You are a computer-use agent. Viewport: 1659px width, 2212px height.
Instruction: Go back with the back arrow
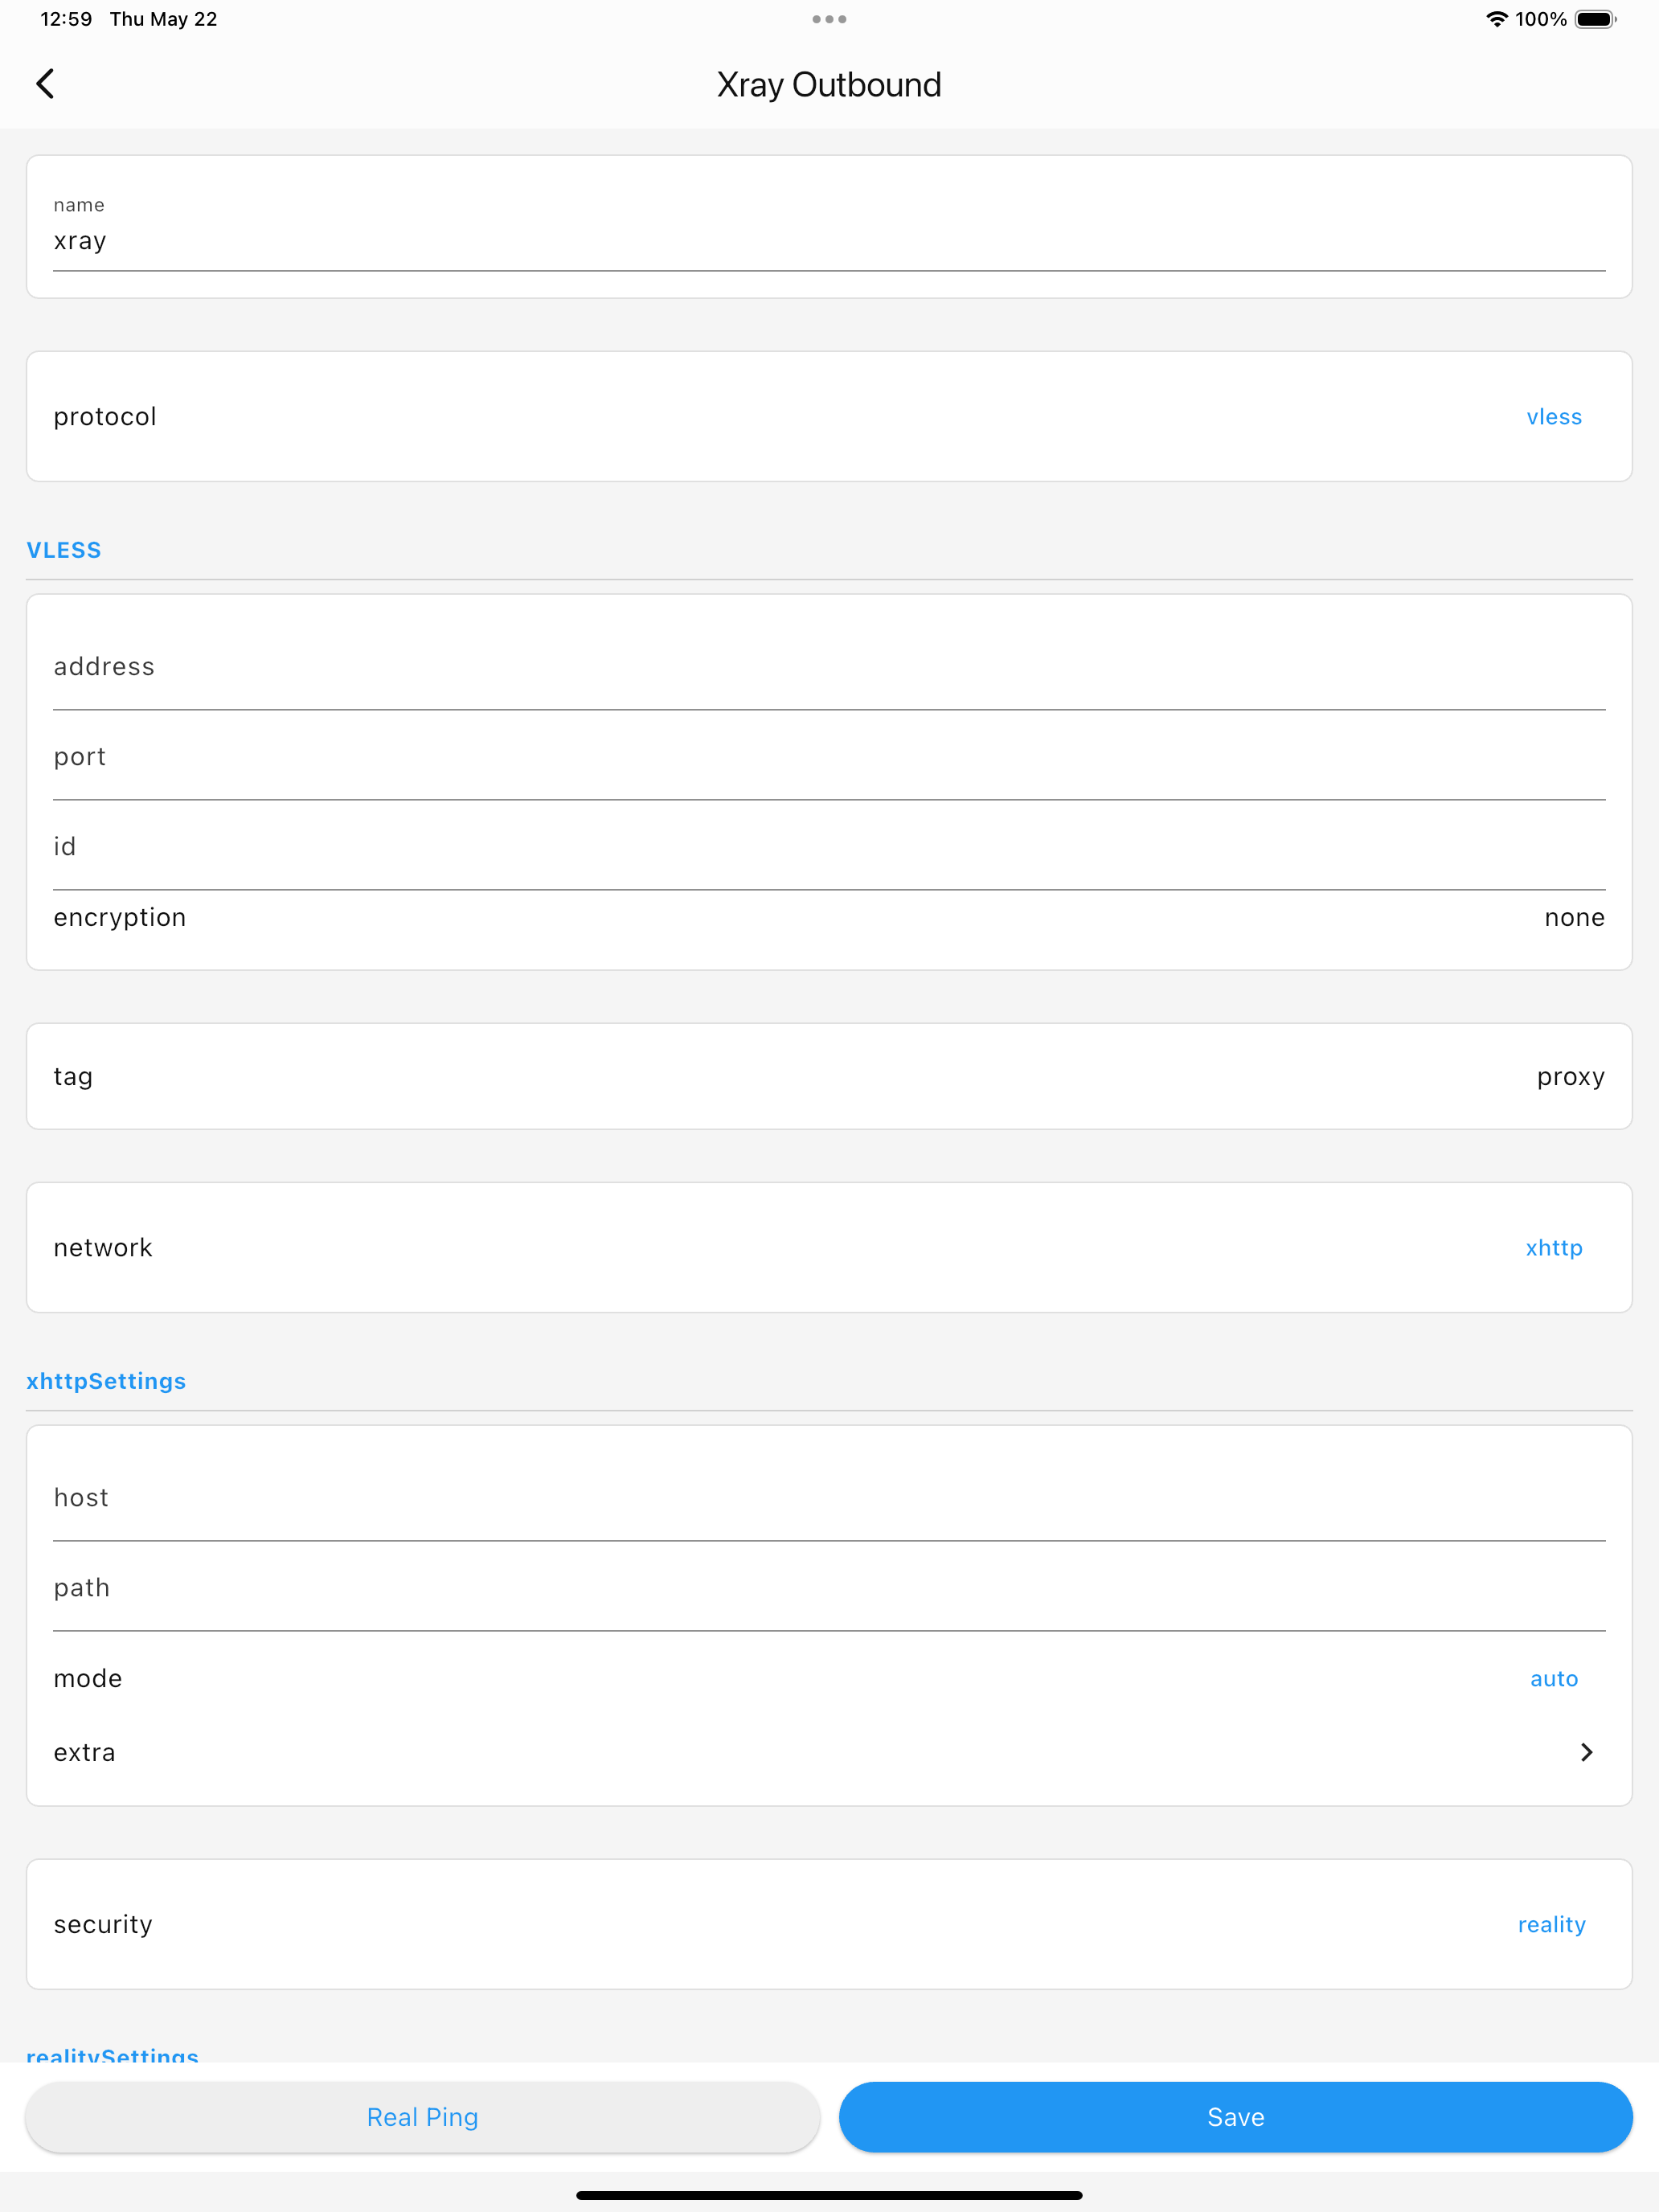45,84
